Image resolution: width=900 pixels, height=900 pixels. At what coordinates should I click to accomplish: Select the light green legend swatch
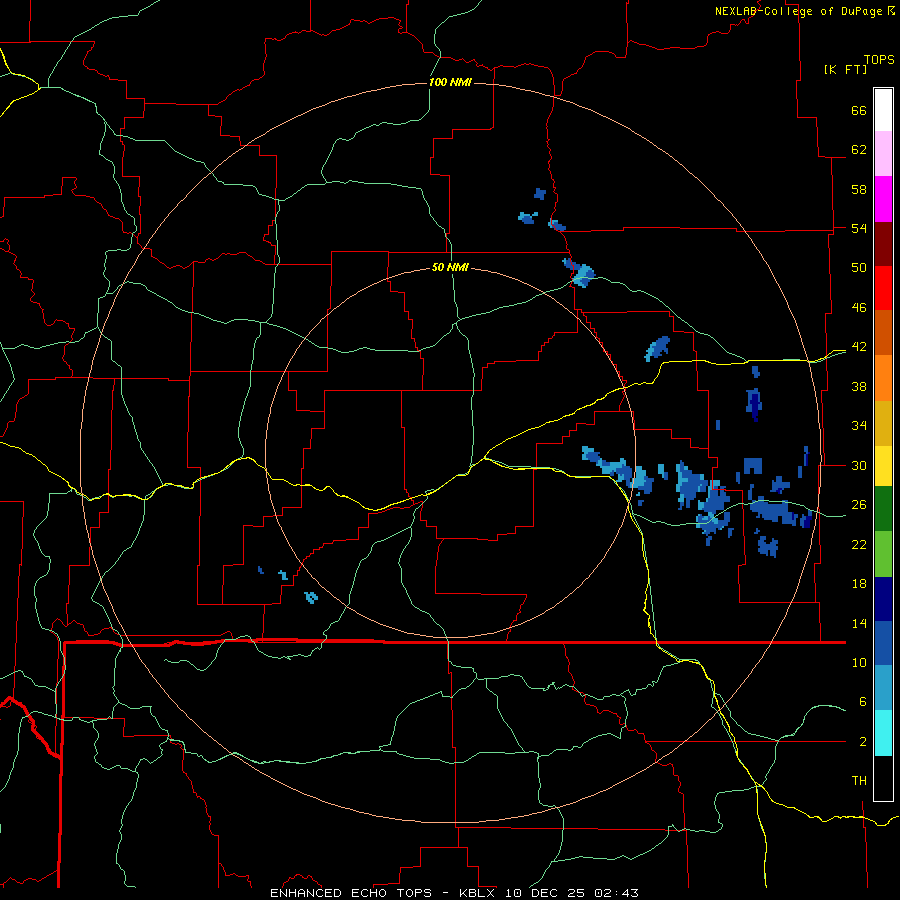coord(883,554)
